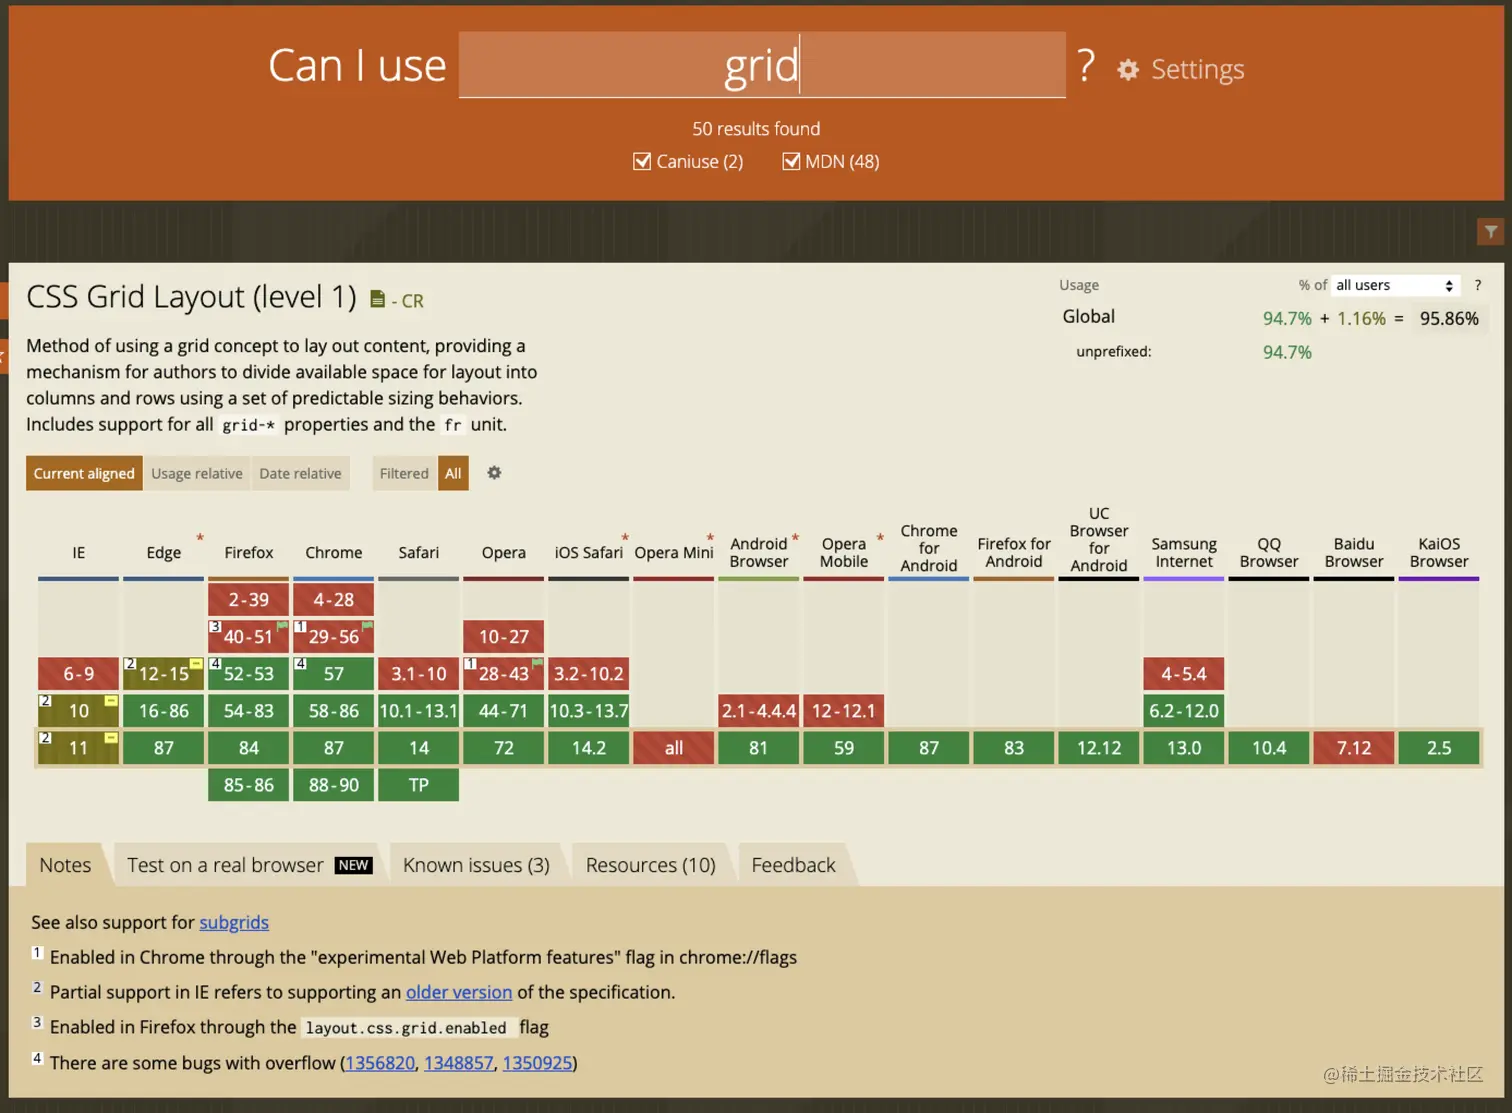Open bug link 1356820

pyautogui.click(x=380, y=1062)
